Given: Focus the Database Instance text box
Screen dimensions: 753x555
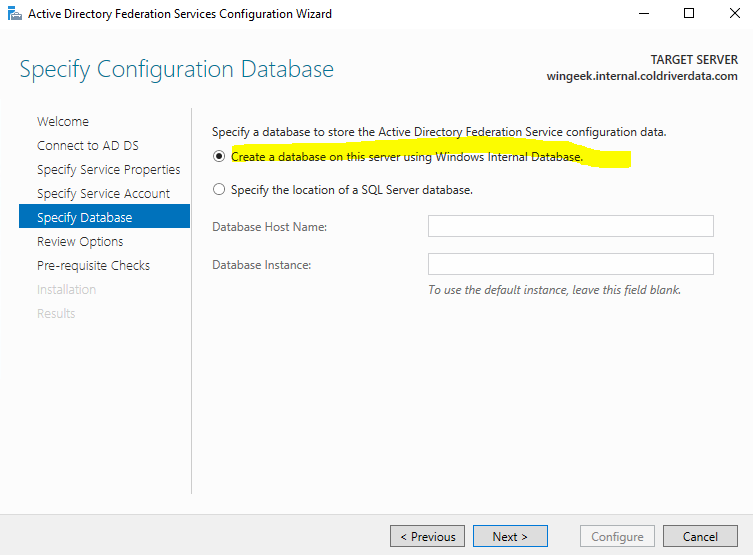Looking at the screenshot, I should [x=570, y=264].
